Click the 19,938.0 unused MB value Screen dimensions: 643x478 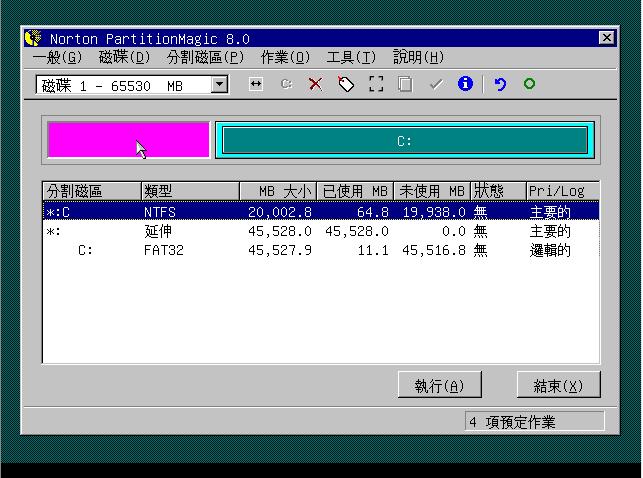point(434,212)
